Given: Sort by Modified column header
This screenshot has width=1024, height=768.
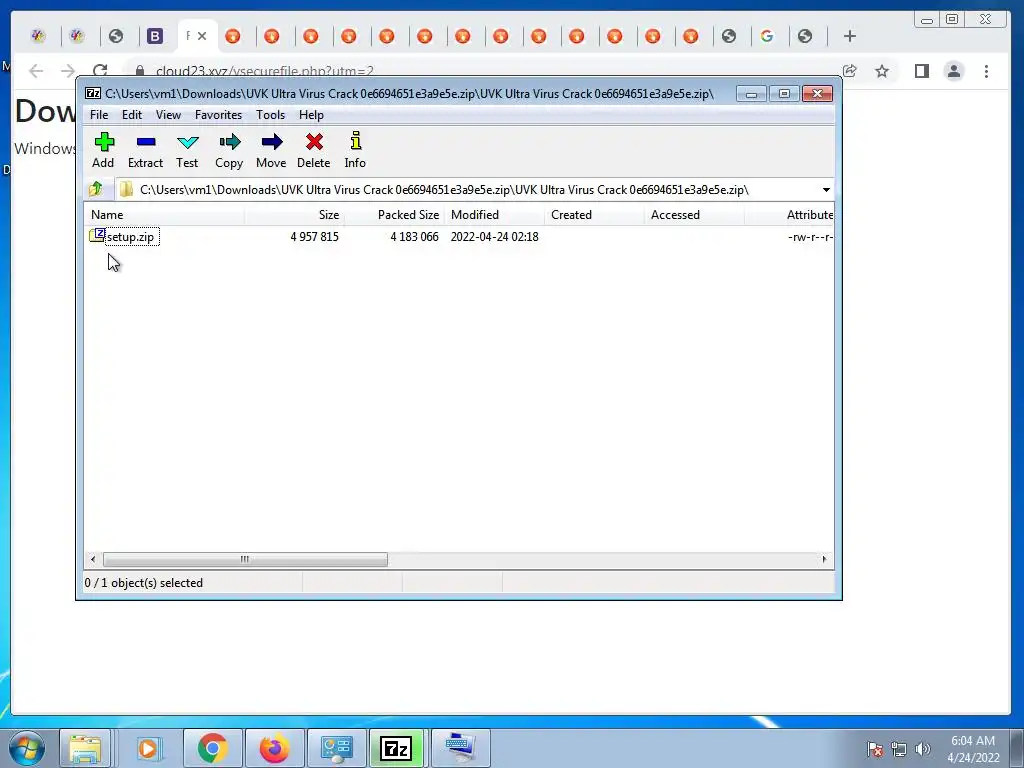Looking at the screenshot, I should point(494,215).
